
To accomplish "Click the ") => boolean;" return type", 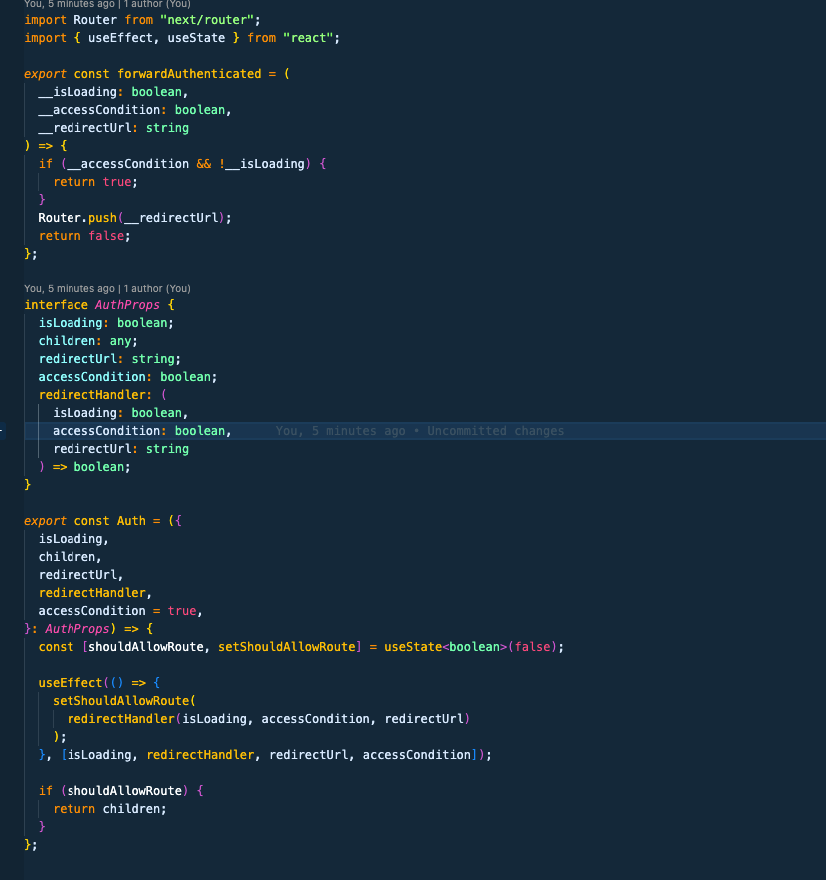I will [x=84, y=466].
